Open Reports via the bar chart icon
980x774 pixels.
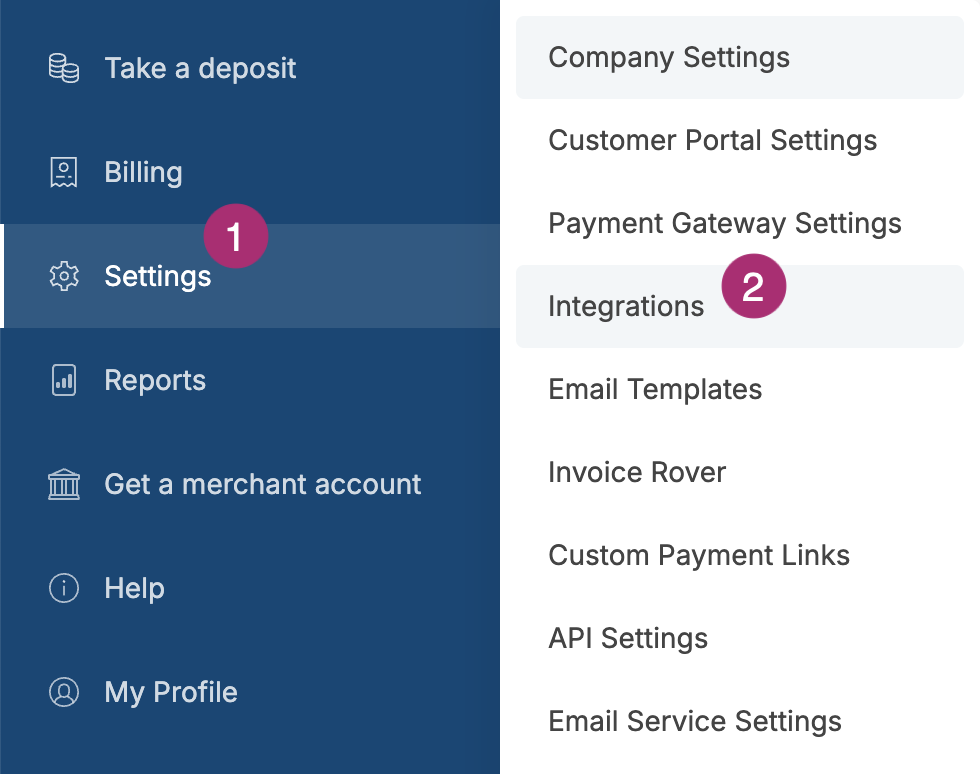click(x=63, y=380)
